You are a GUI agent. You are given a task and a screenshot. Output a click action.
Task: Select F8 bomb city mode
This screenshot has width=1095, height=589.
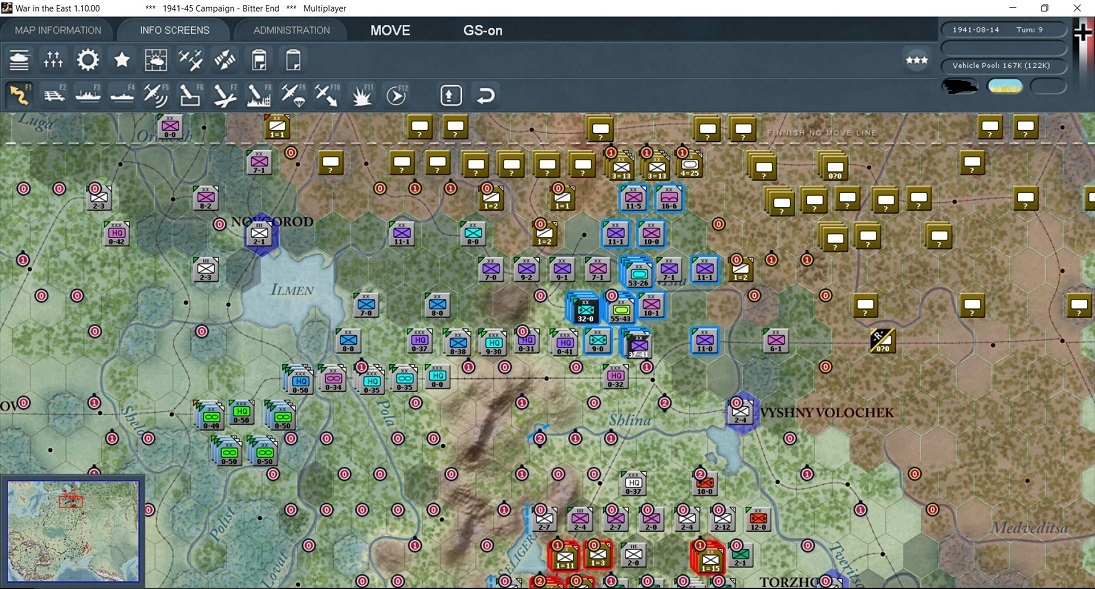[x=258, y=95]
